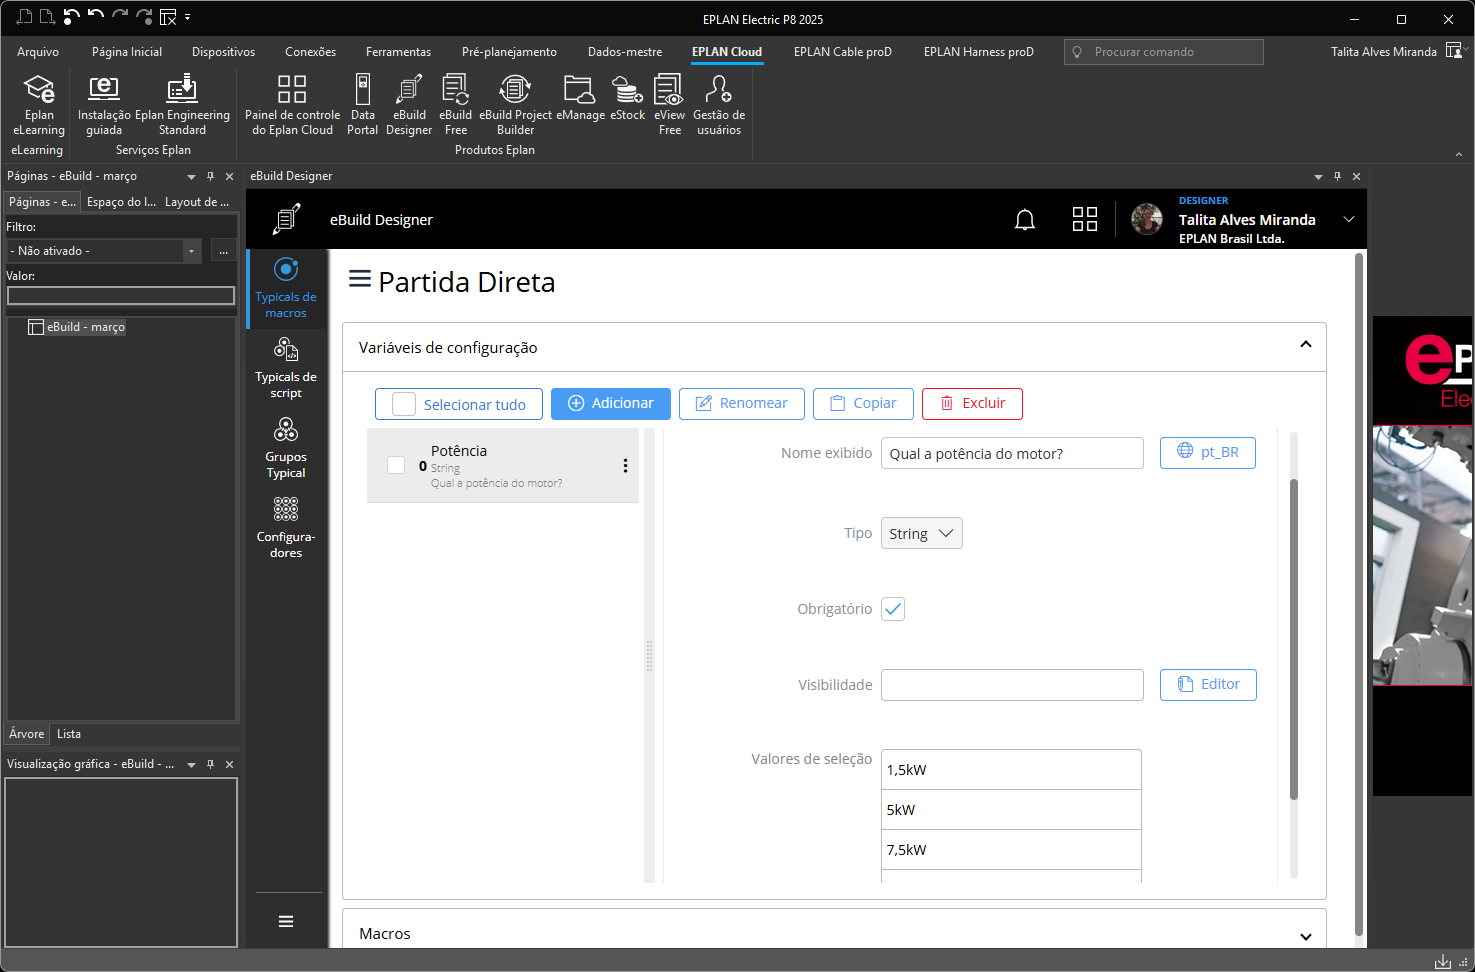The width and height of the screenshot is (1475, 972).
Task: Click inside the Visibilidade input field
Action: [1012, 684]
